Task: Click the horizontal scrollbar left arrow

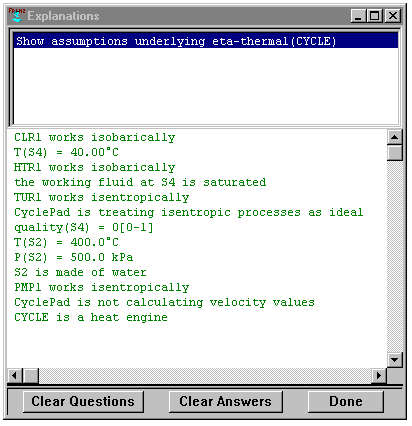Action: tap(15, 376)
